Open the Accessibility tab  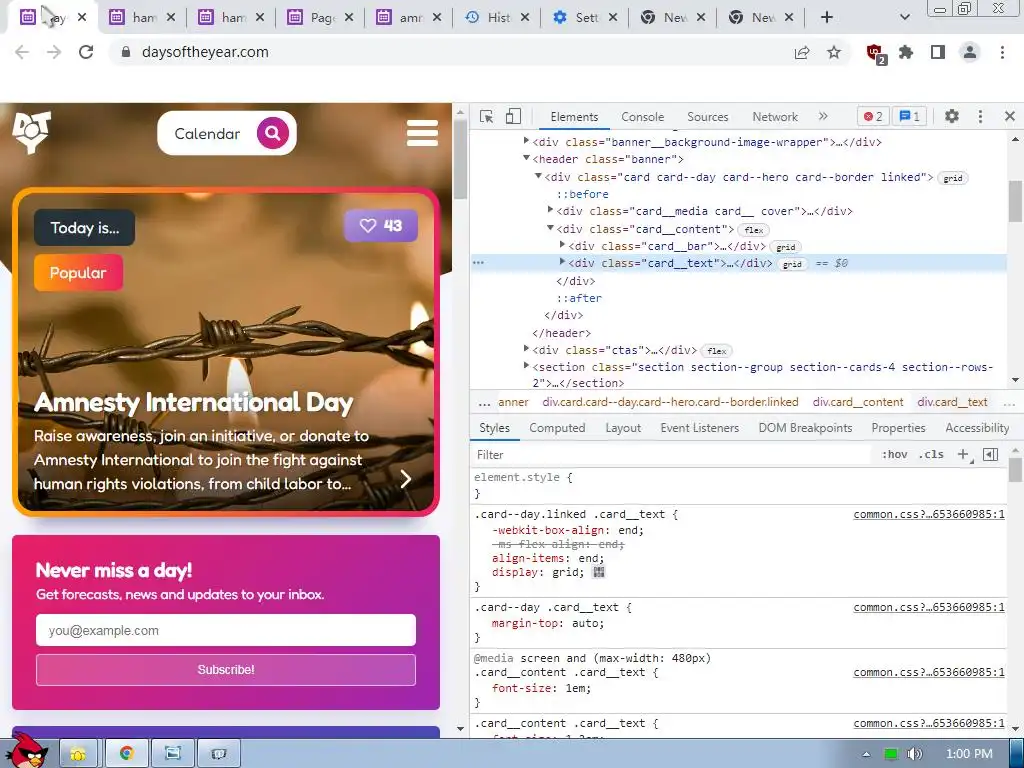coord(977,428)
